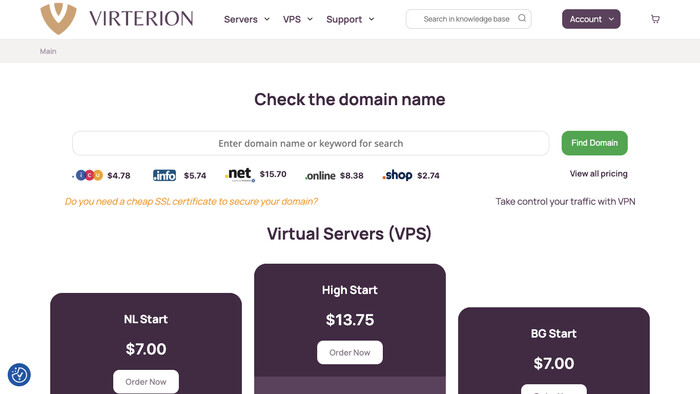This screenshot has width=700, height=394.
Task: Order the NL Start plan
Action: [146, 382]
